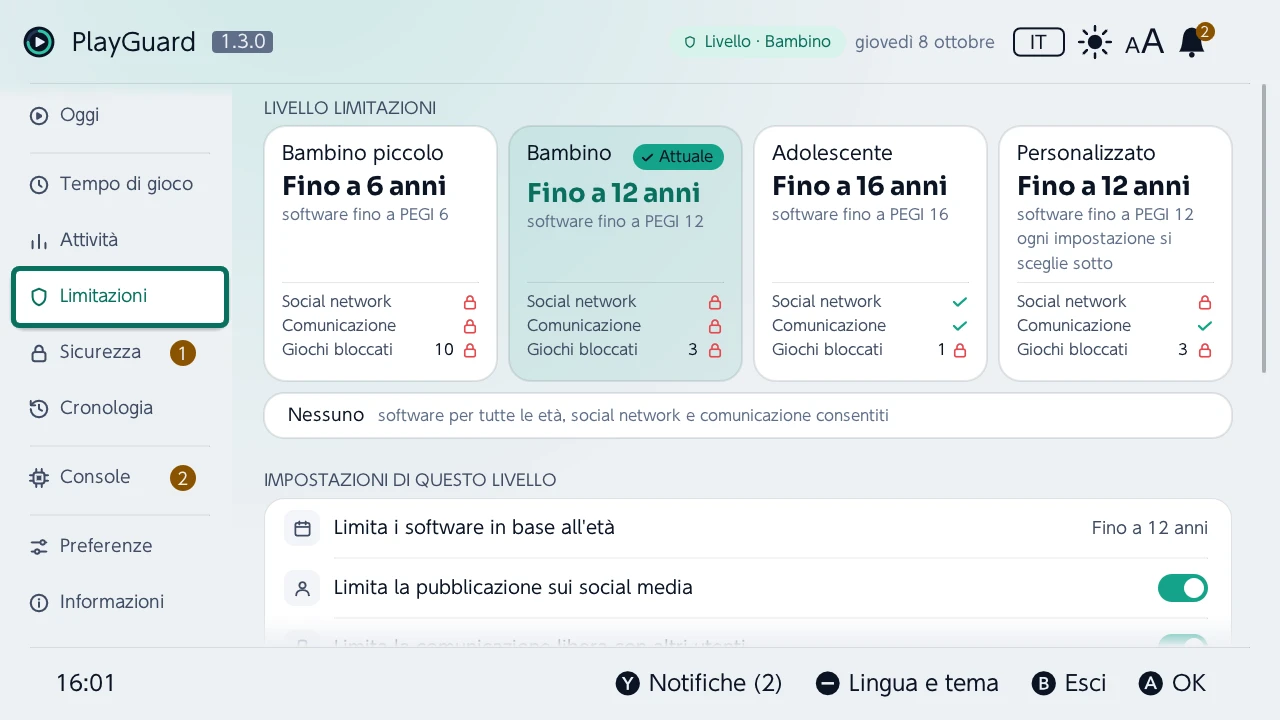The image size is (1280, 720).
Task: Open age limit value Fino a 12 anni
Action: (x=1150, y=528)
